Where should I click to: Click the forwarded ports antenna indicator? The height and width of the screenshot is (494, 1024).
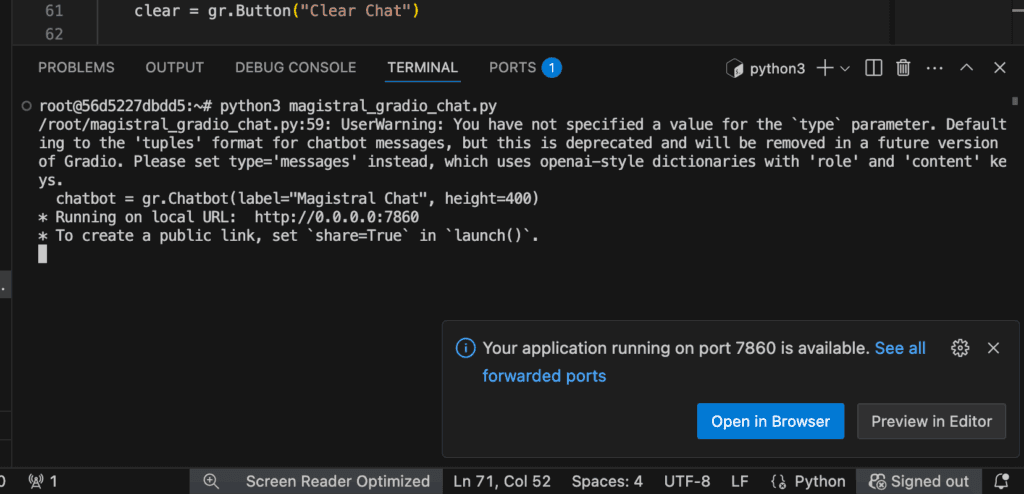pos(43,482)
